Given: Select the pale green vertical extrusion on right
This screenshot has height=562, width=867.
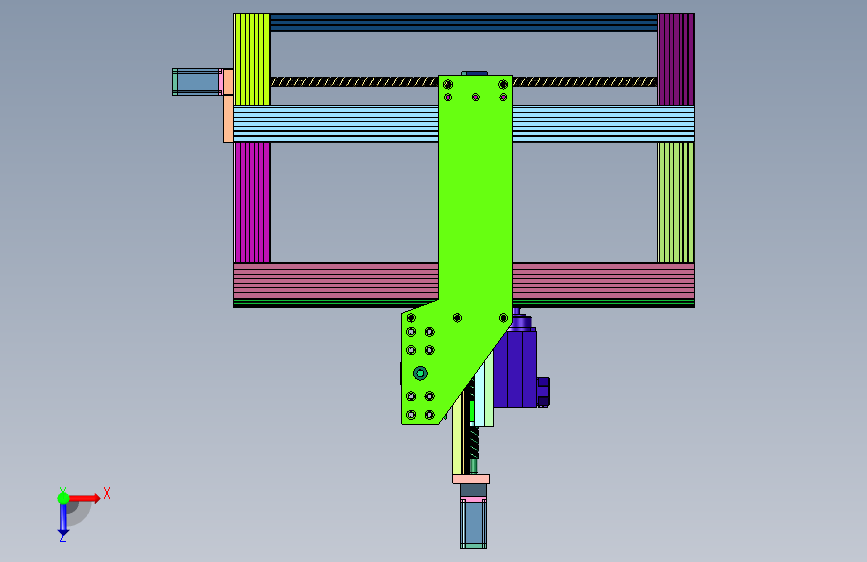Looking at the screenshot, I should [676, 202].
